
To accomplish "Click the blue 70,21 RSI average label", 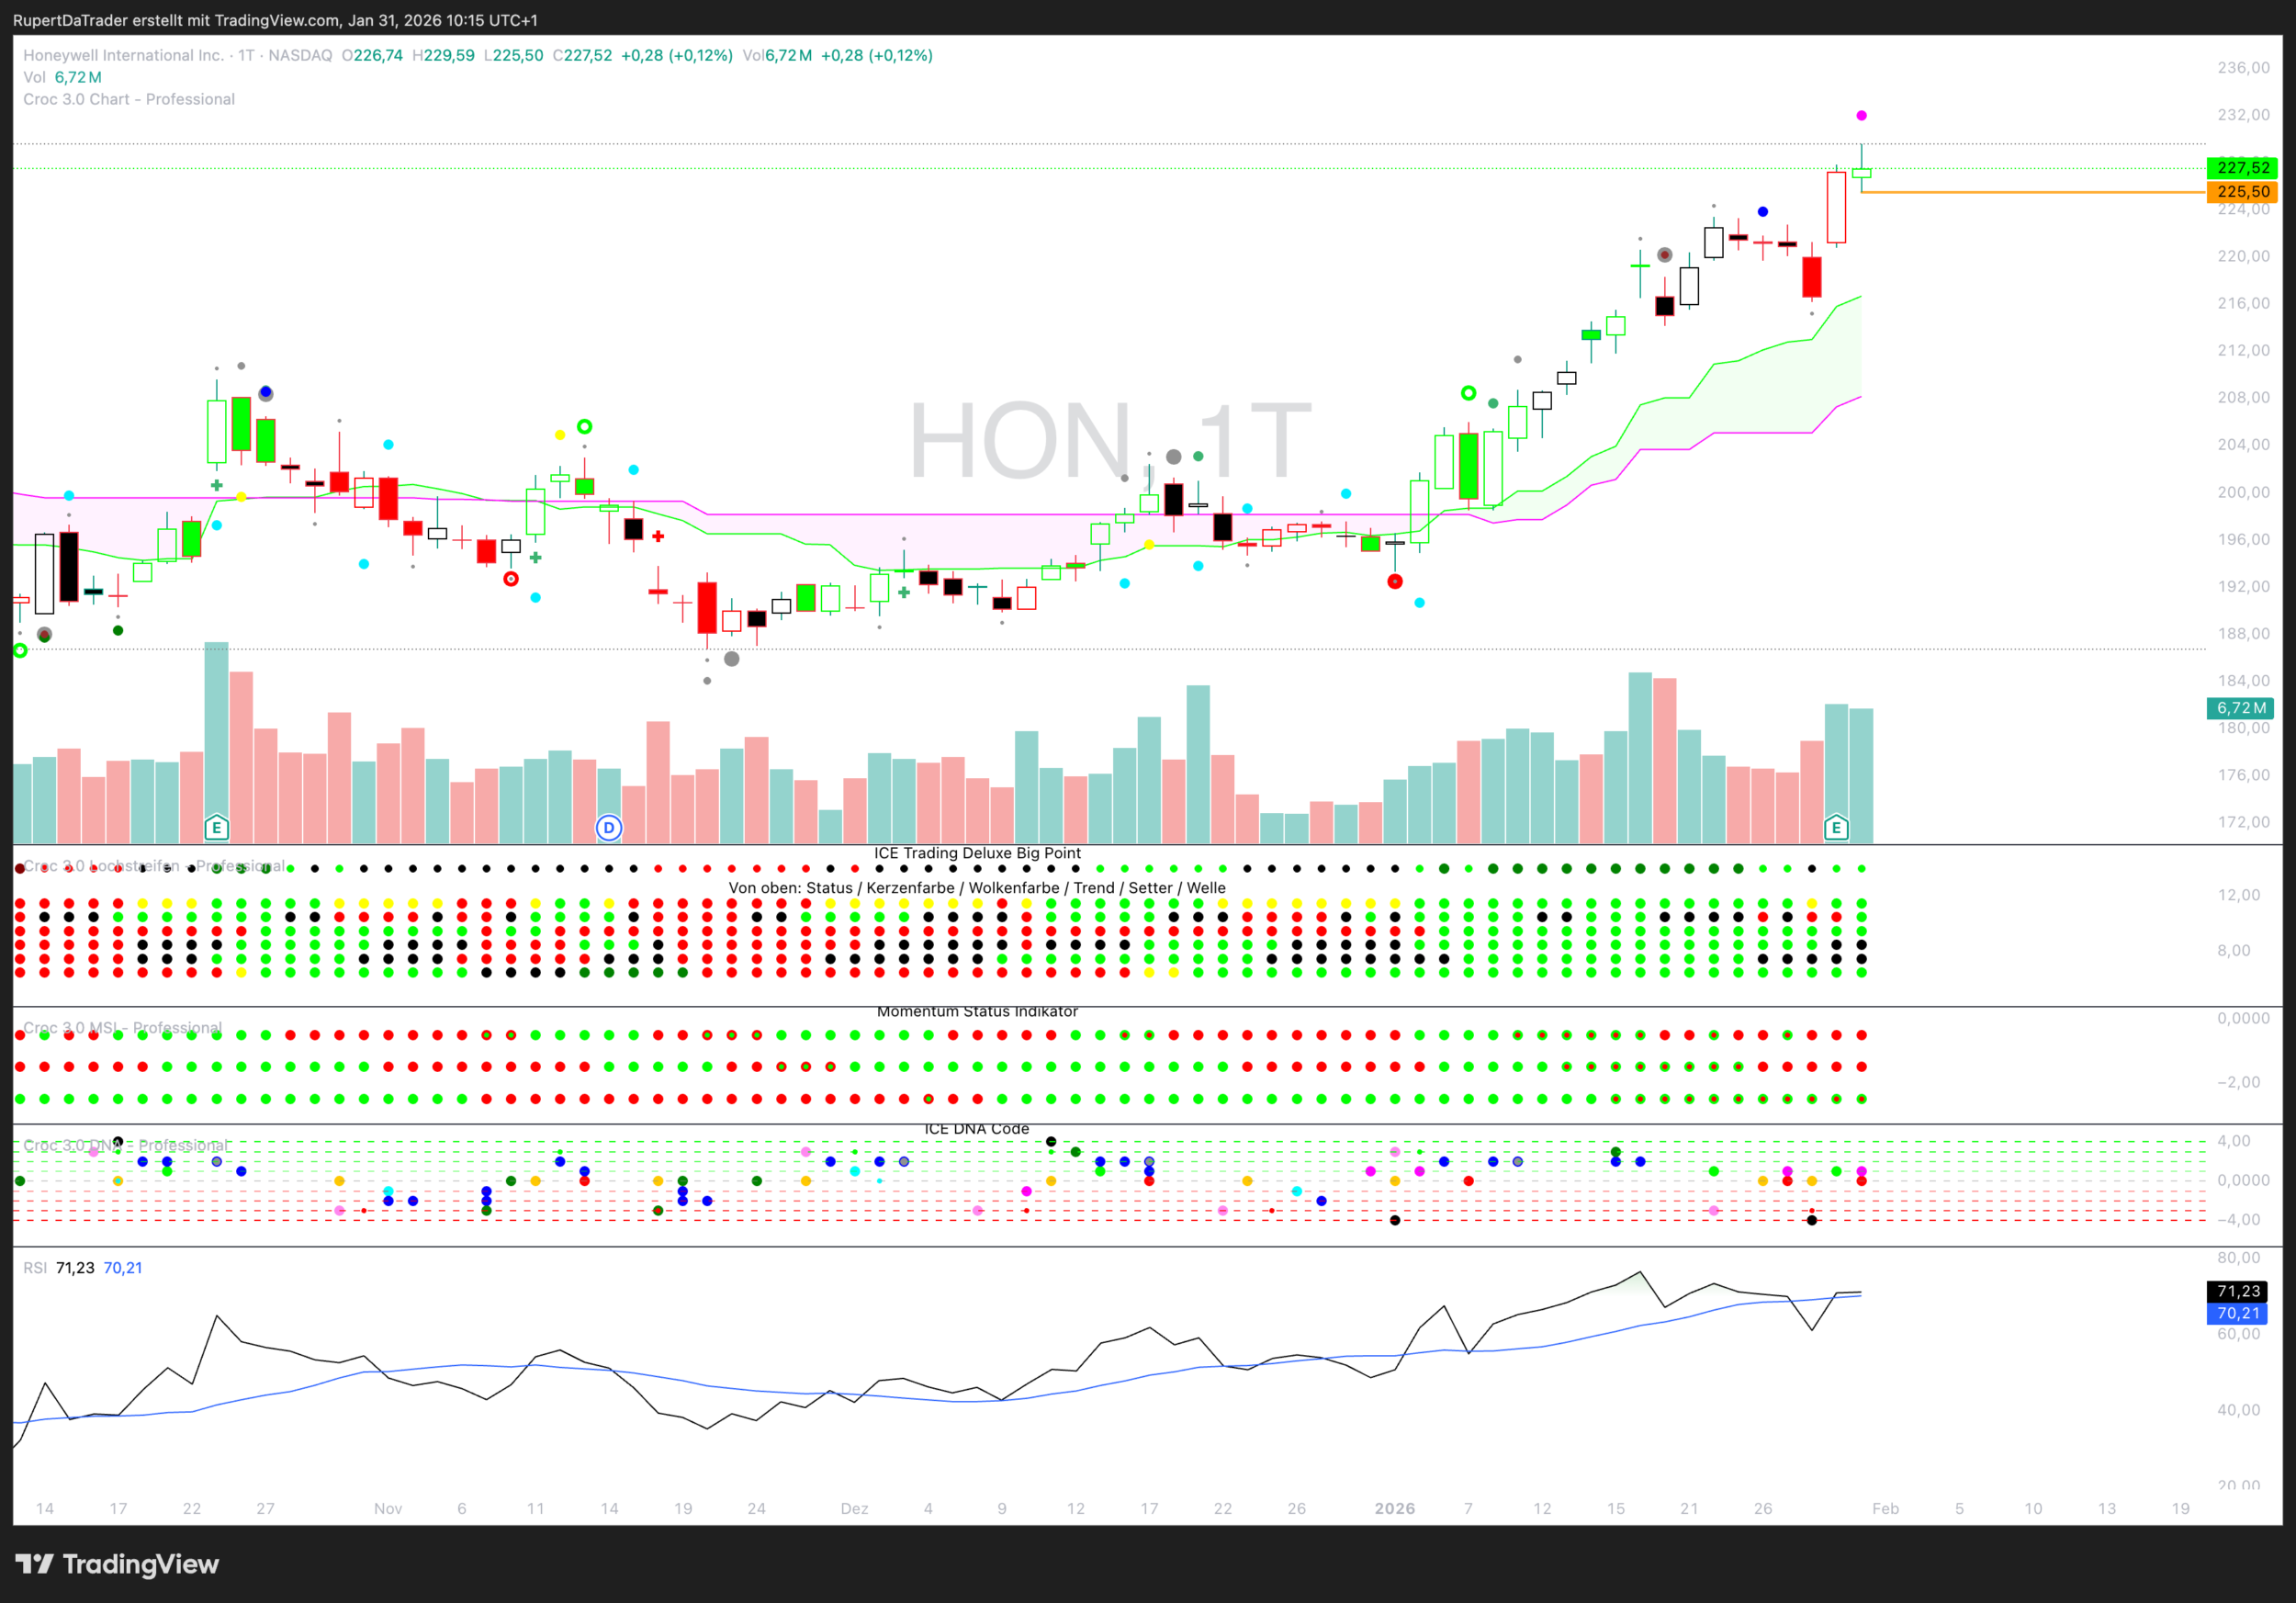I will (x=2238, y=1313).
